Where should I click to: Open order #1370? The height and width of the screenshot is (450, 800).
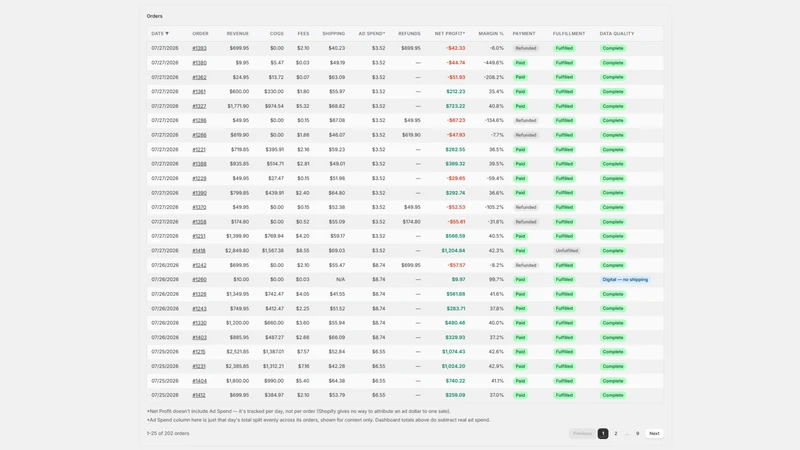[199, 207]
